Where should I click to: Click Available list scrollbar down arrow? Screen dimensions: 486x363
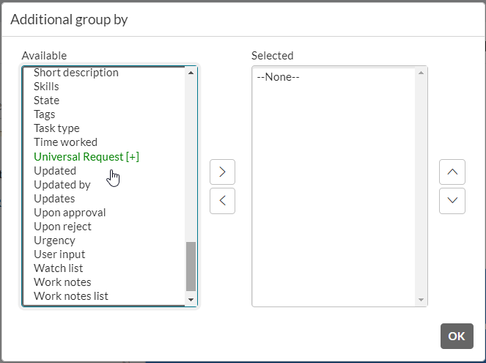pyautogui.click(x=191, y=299)
